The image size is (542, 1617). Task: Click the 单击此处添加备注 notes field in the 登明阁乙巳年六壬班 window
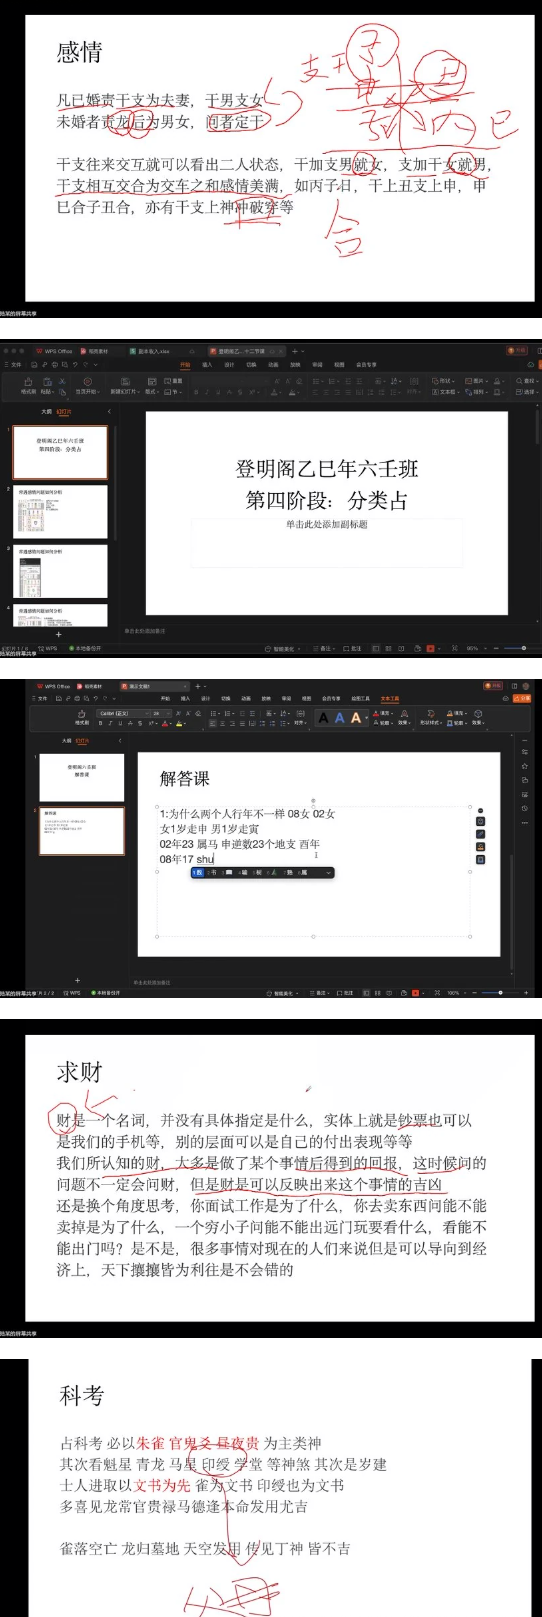tap(145, 631)
